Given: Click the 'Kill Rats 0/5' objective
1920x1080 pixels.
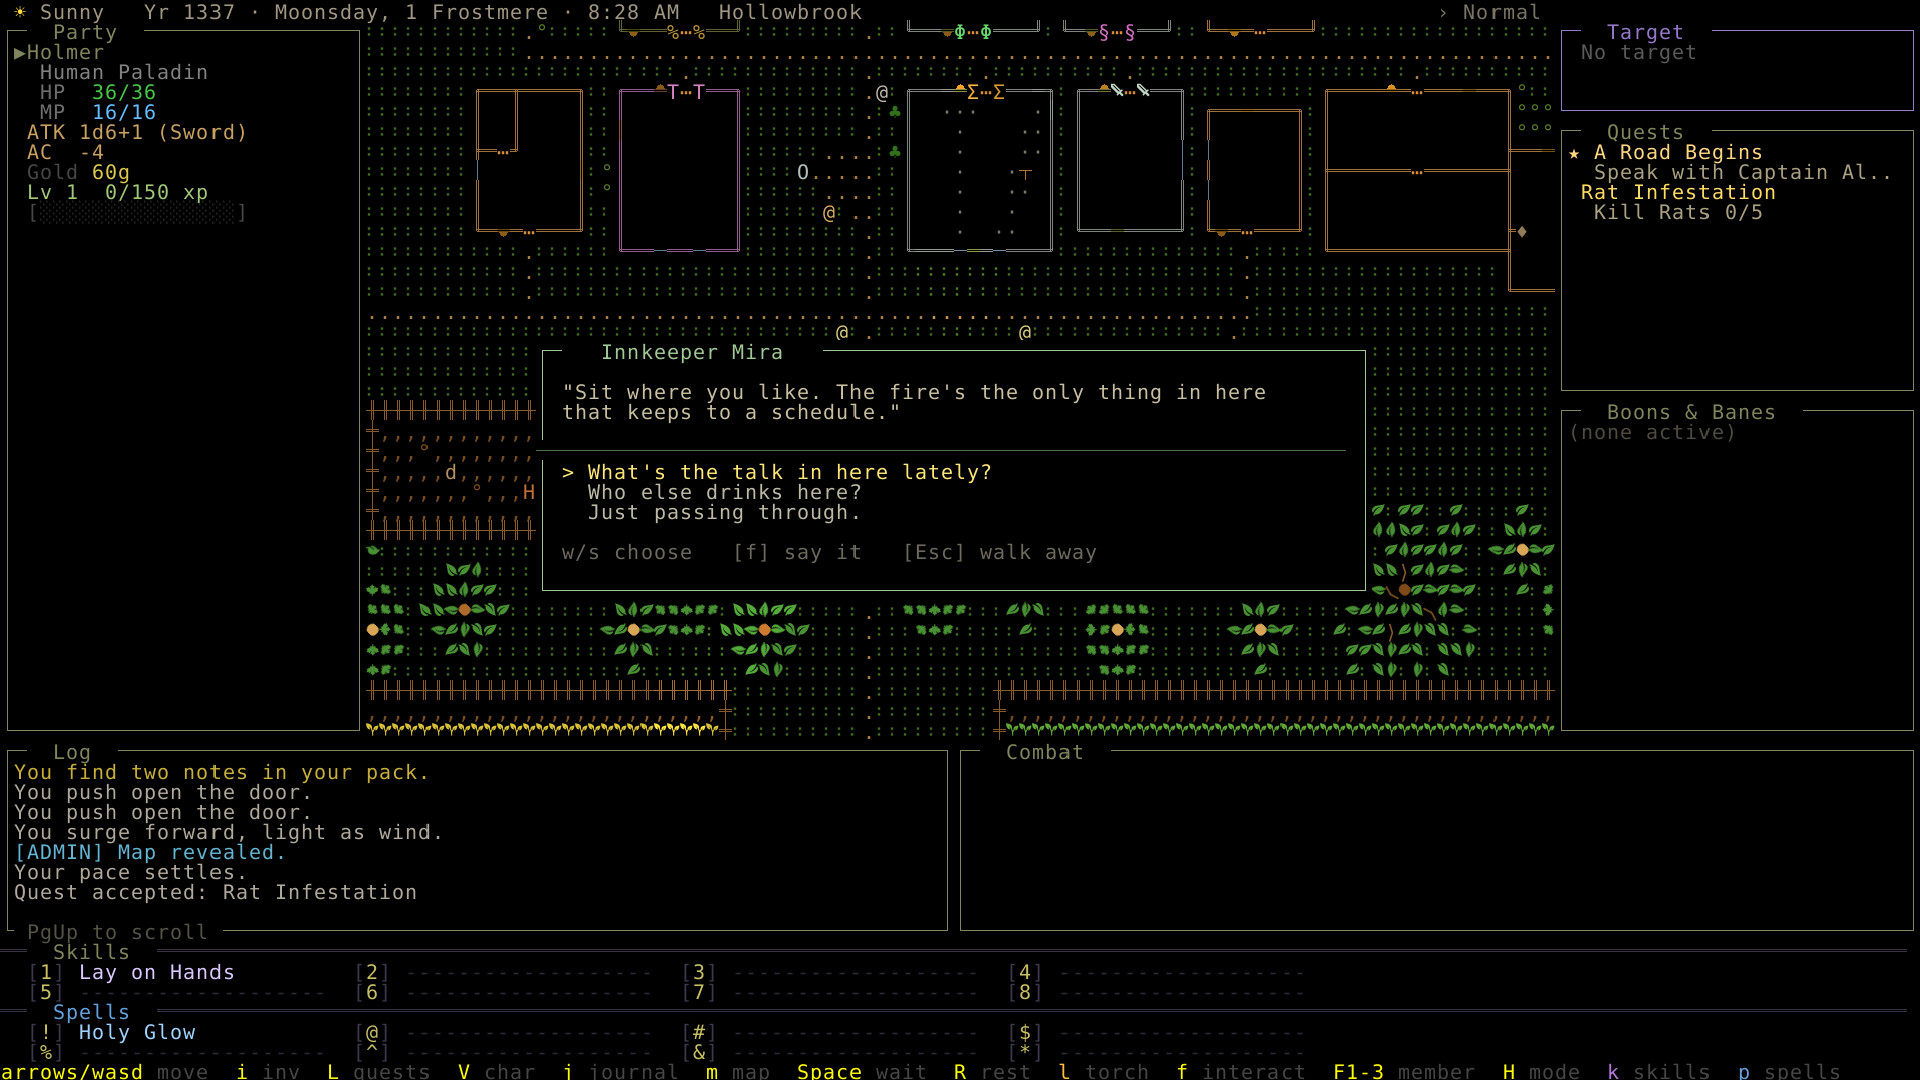Looking at the screenshot, I should point(1678,212).
